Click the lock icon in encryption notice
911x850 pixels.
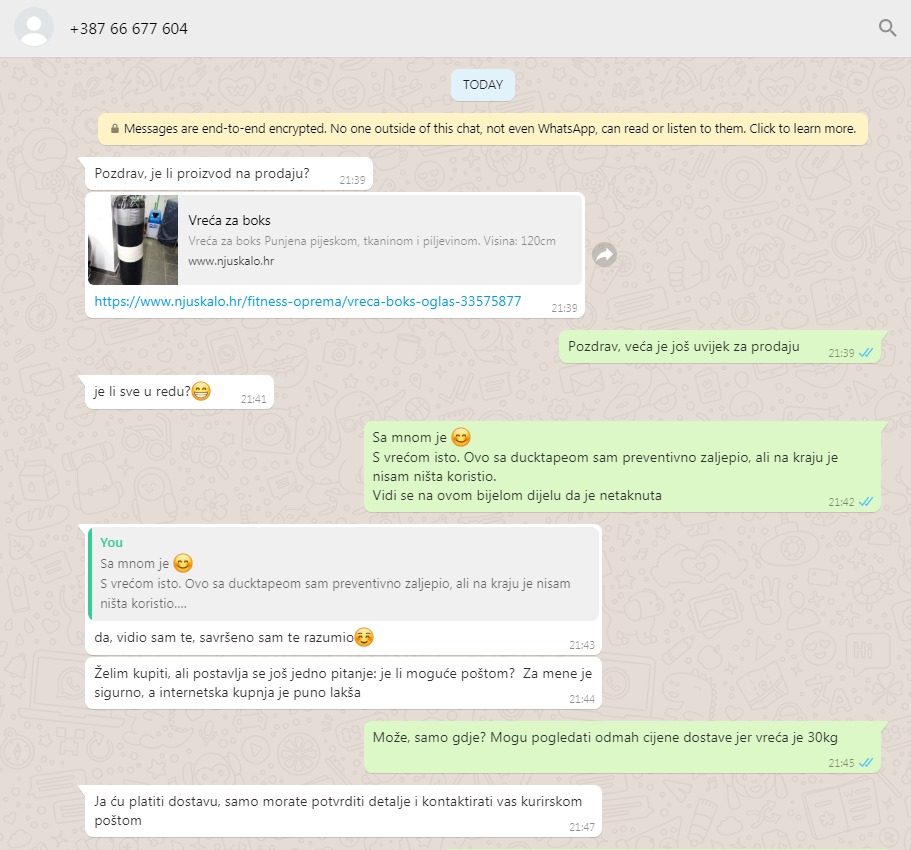tap(115, 128)
